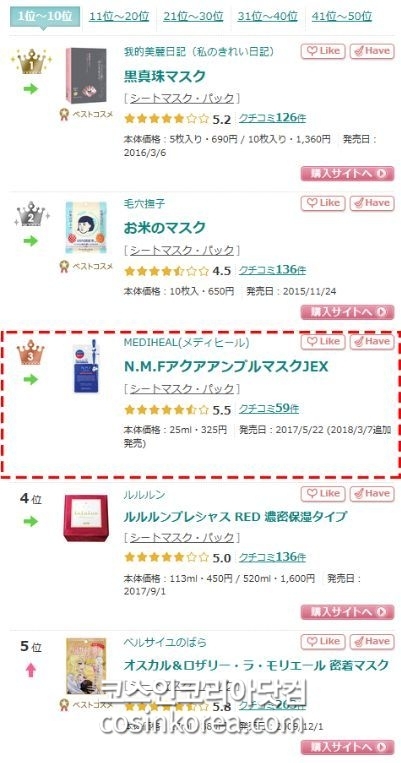Toggle Have for お米のマスク
Image resolution: width=401 pixels, height=763 pixels.
(x=372, y=203)
